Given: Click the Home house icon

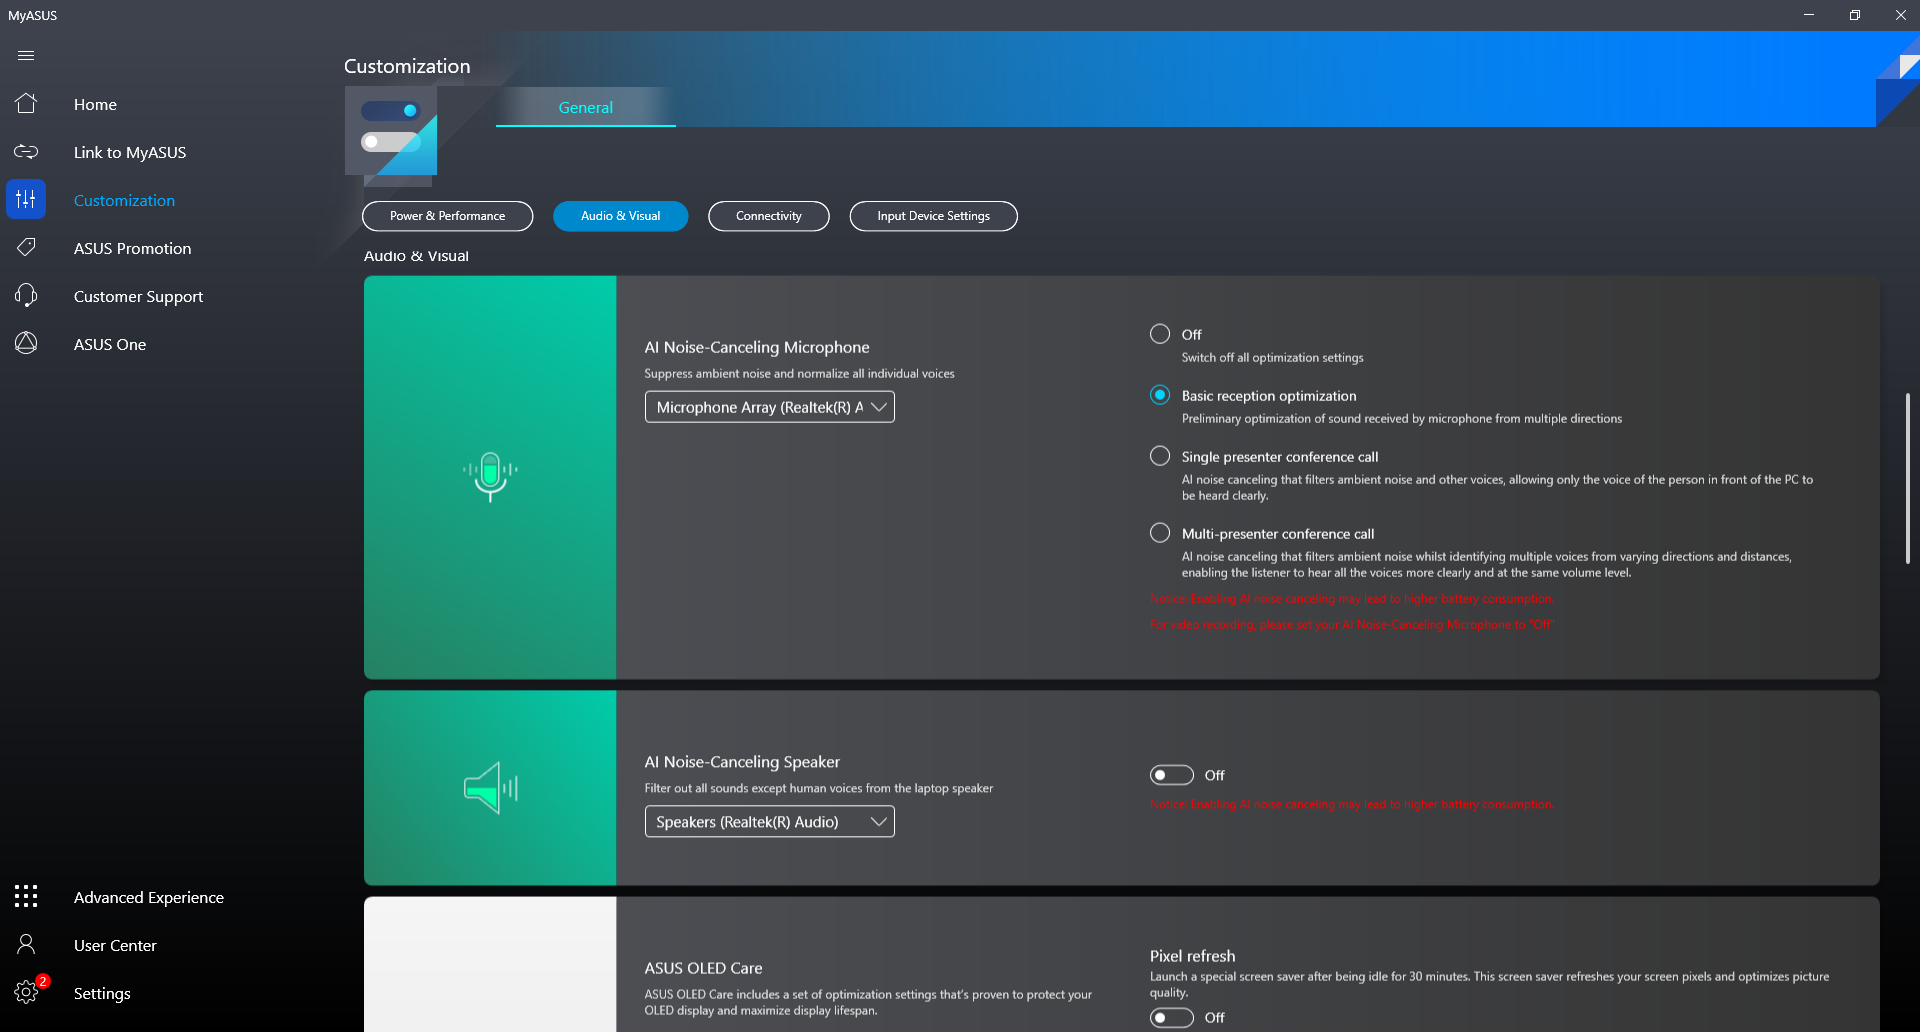Looking at the screenshot, I should tap(26, 104).
